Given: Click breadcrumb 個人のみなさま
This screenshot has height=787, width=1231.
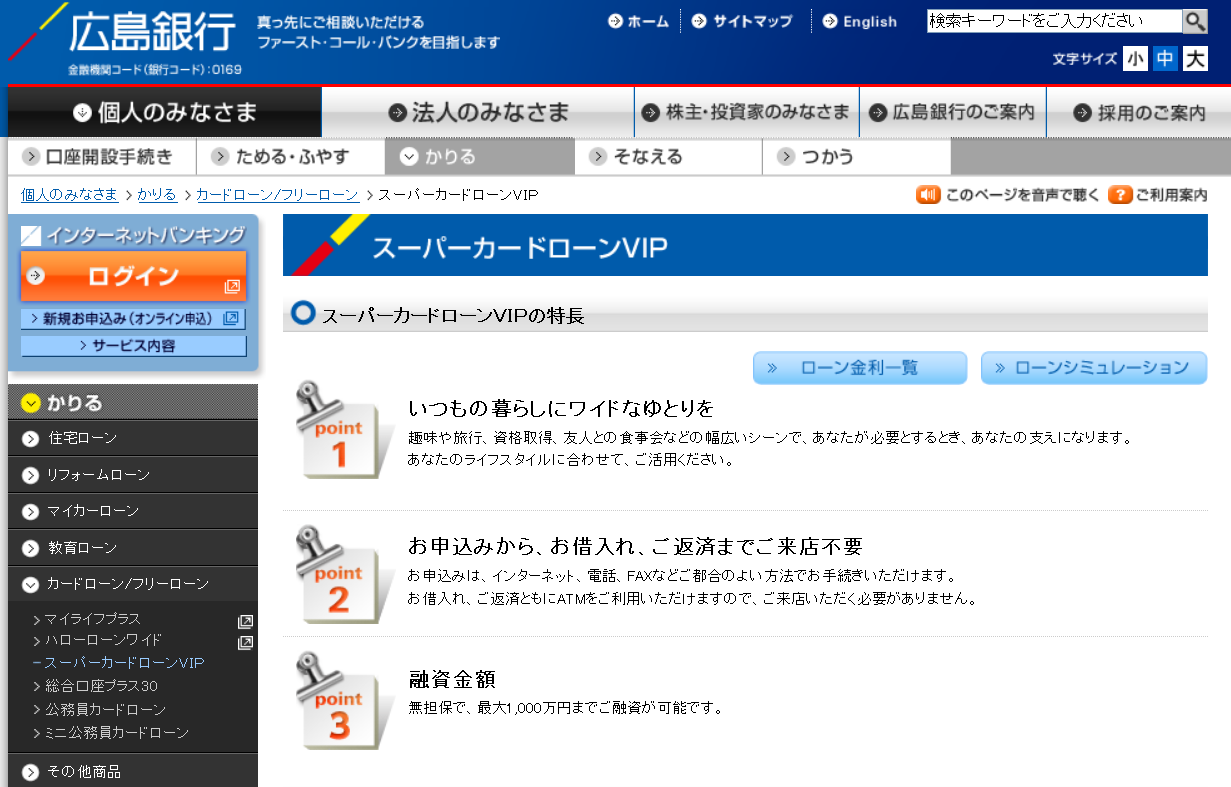Looking at the screenshot, I should tap(70, 194).
